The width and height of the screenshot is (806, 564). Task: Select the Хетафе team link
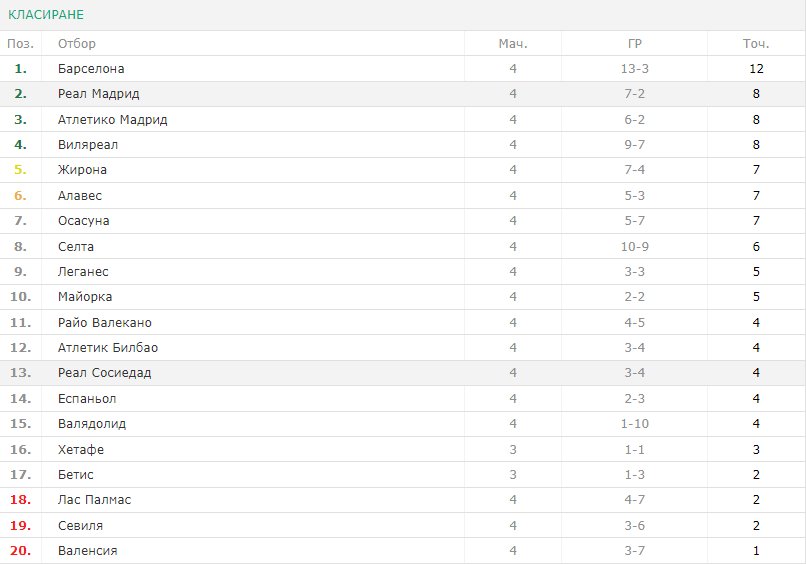(81, 450)
